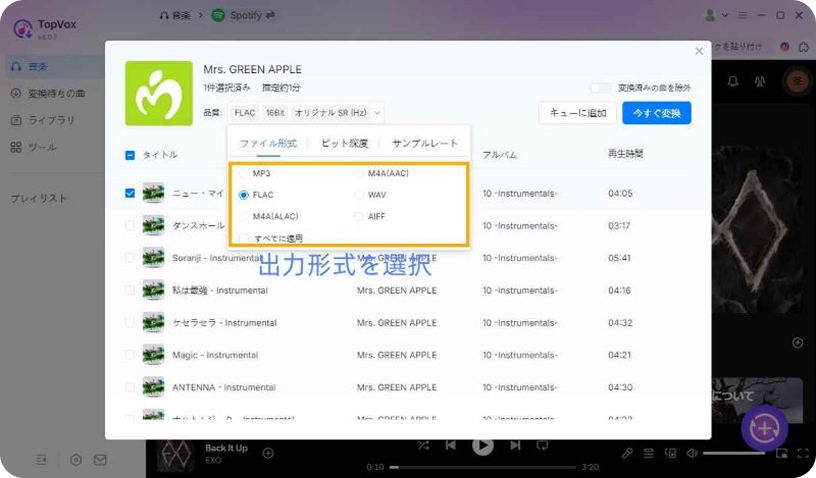This screenshot has height=478, width=816.
Task: Check the ケセラセラ - Instrumental checkbox
Action: click(x=130, y=322)
